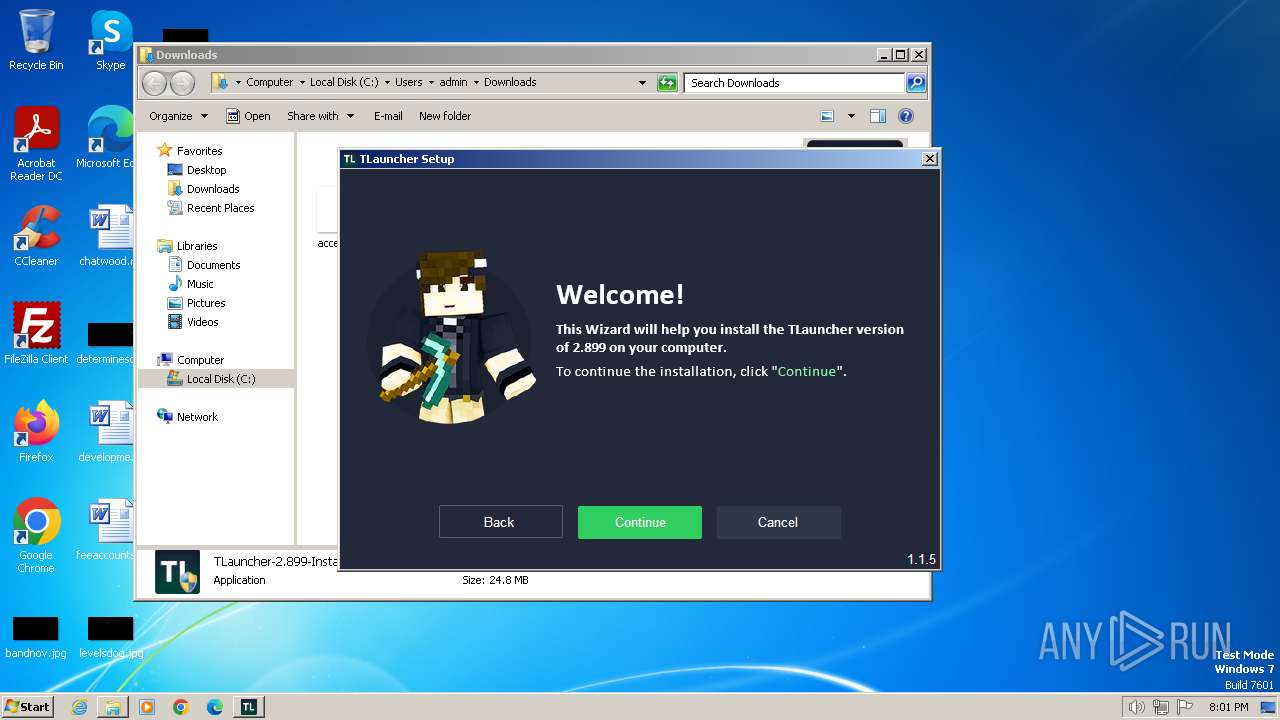Cancel the TLauncher installation
1280x720 pixels.
coord(778,522)
